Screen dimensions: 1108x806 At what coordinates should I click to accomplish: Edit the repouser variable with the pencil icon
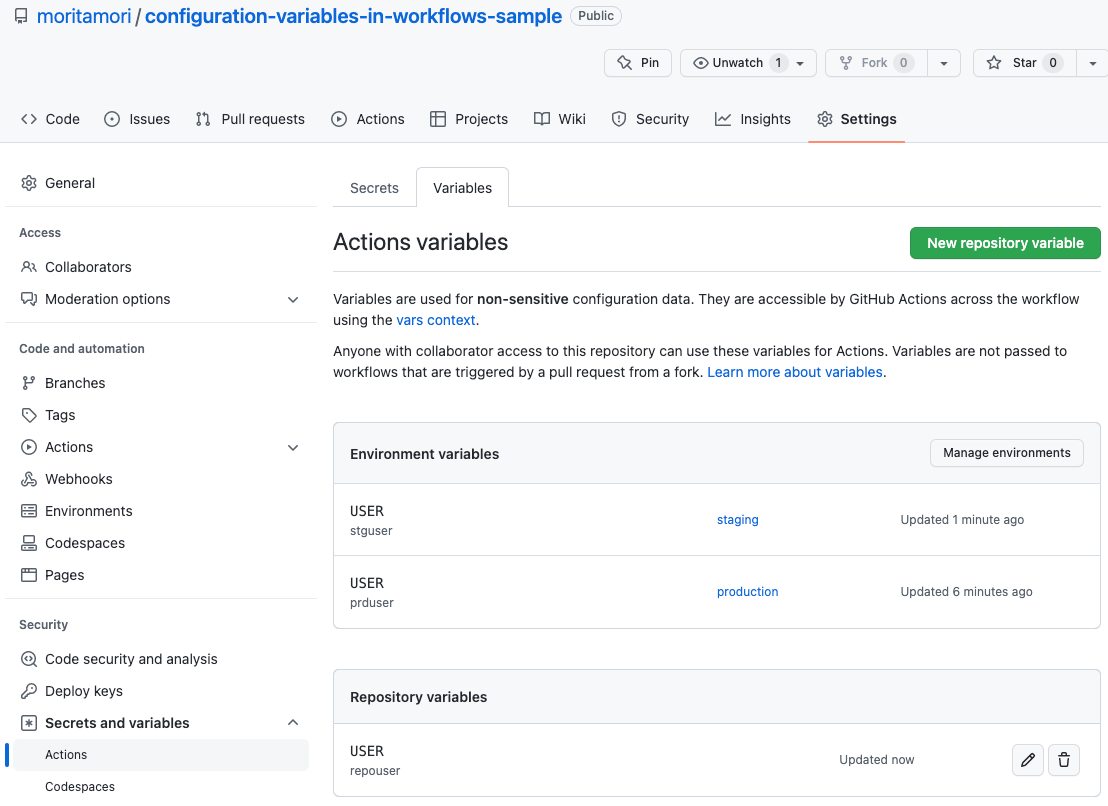click(x=1028, y=760)
